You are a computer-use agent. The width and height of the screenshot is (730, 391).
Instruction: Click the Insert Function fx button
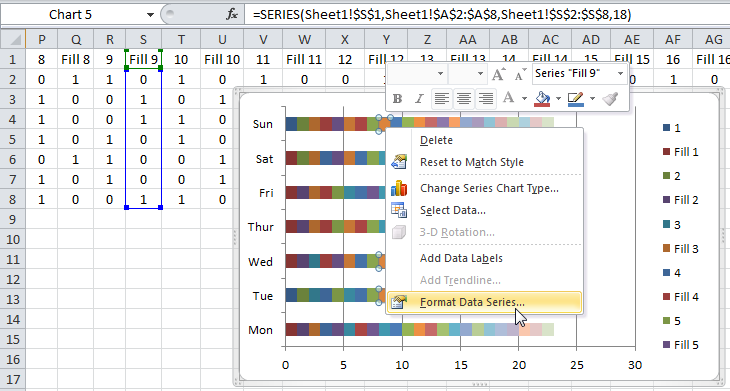(x=231, y=15)
